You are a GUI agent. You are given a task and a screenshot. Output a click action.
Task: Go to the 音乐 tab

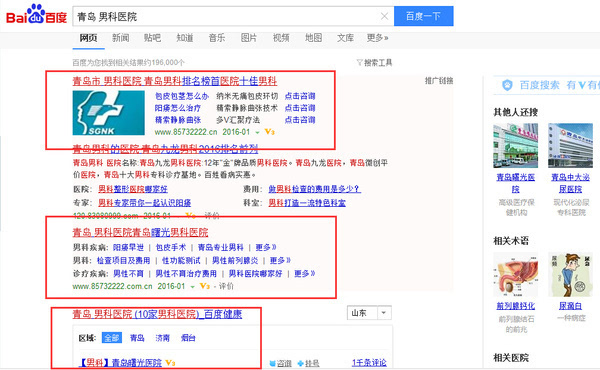(x=217, y=38)
